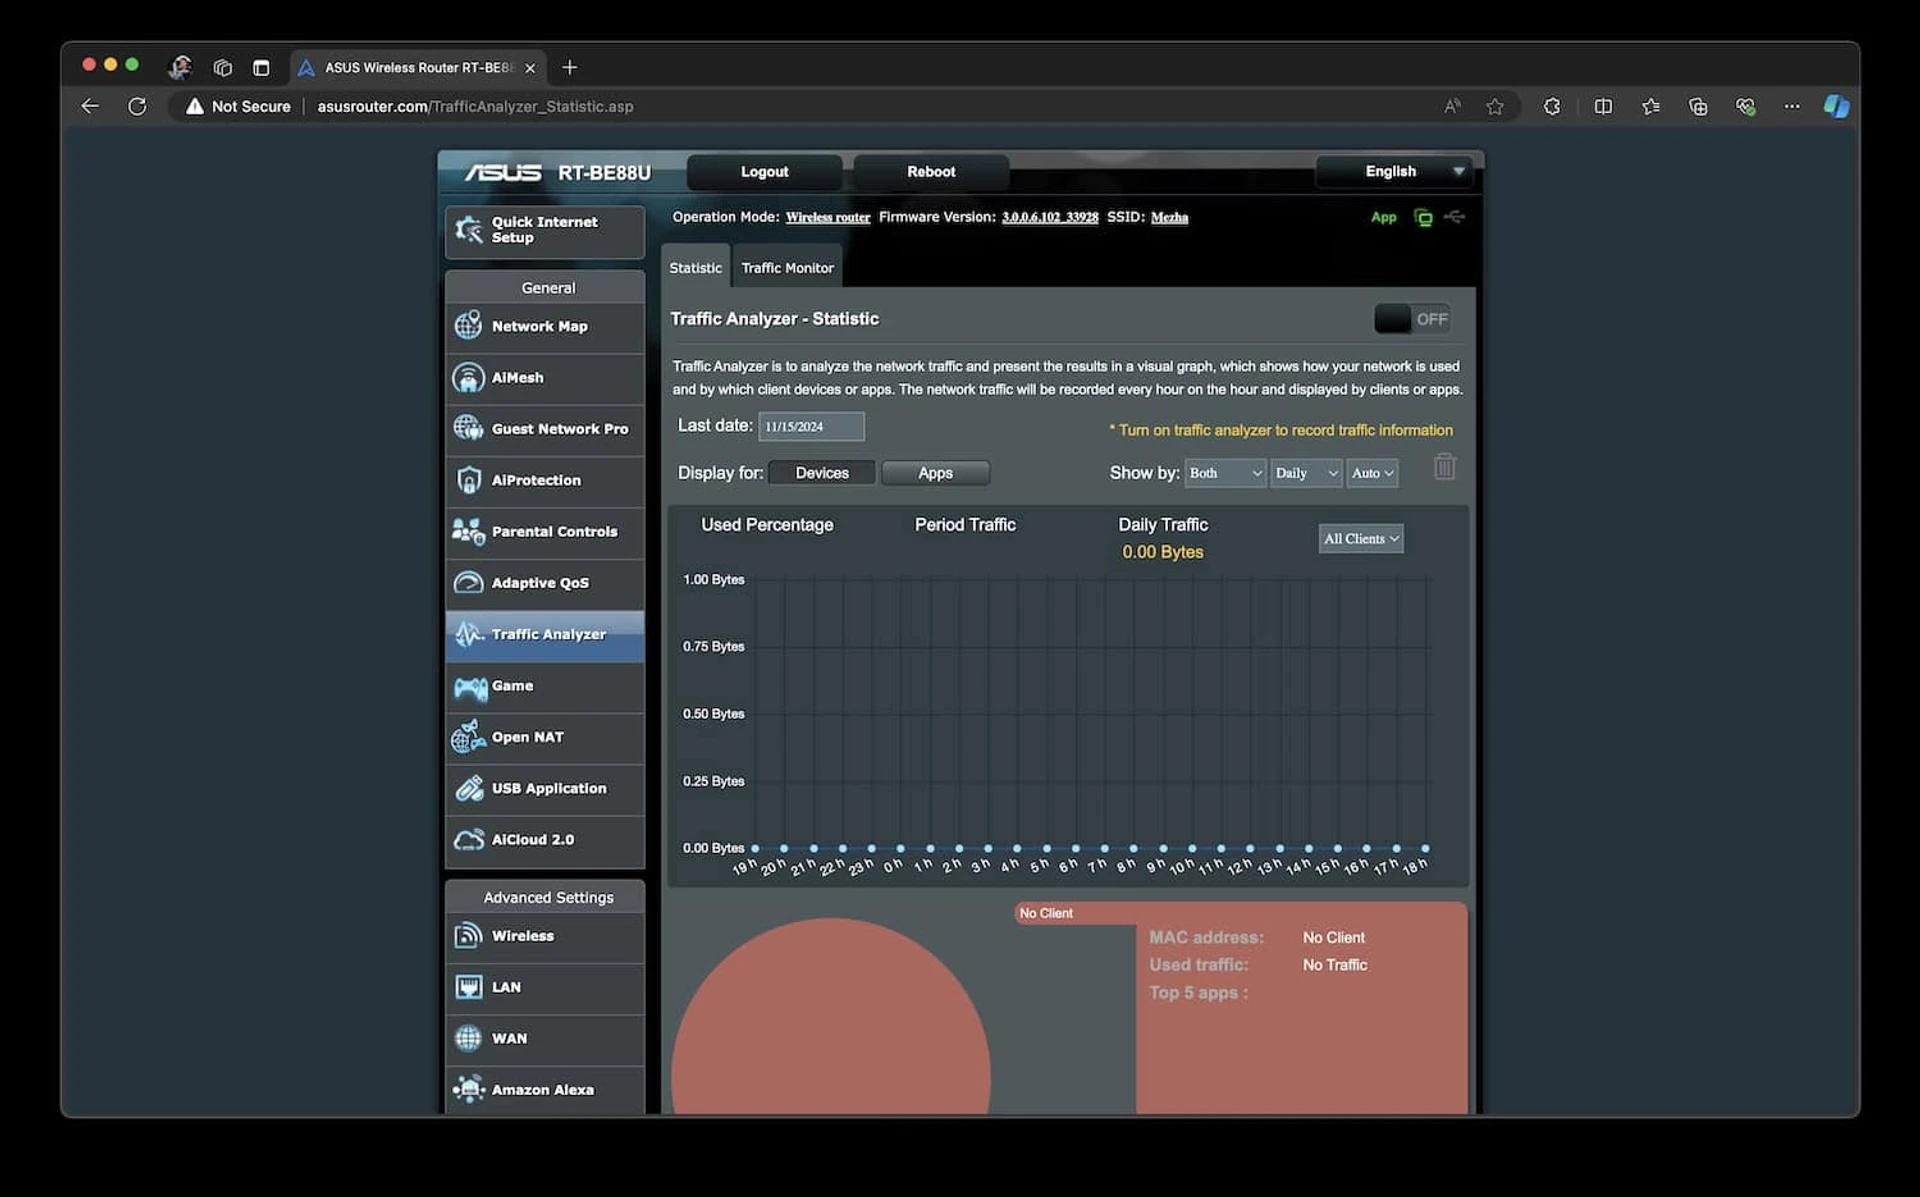
Task: Open the LAN settings icon
Action: coord(468,987)
